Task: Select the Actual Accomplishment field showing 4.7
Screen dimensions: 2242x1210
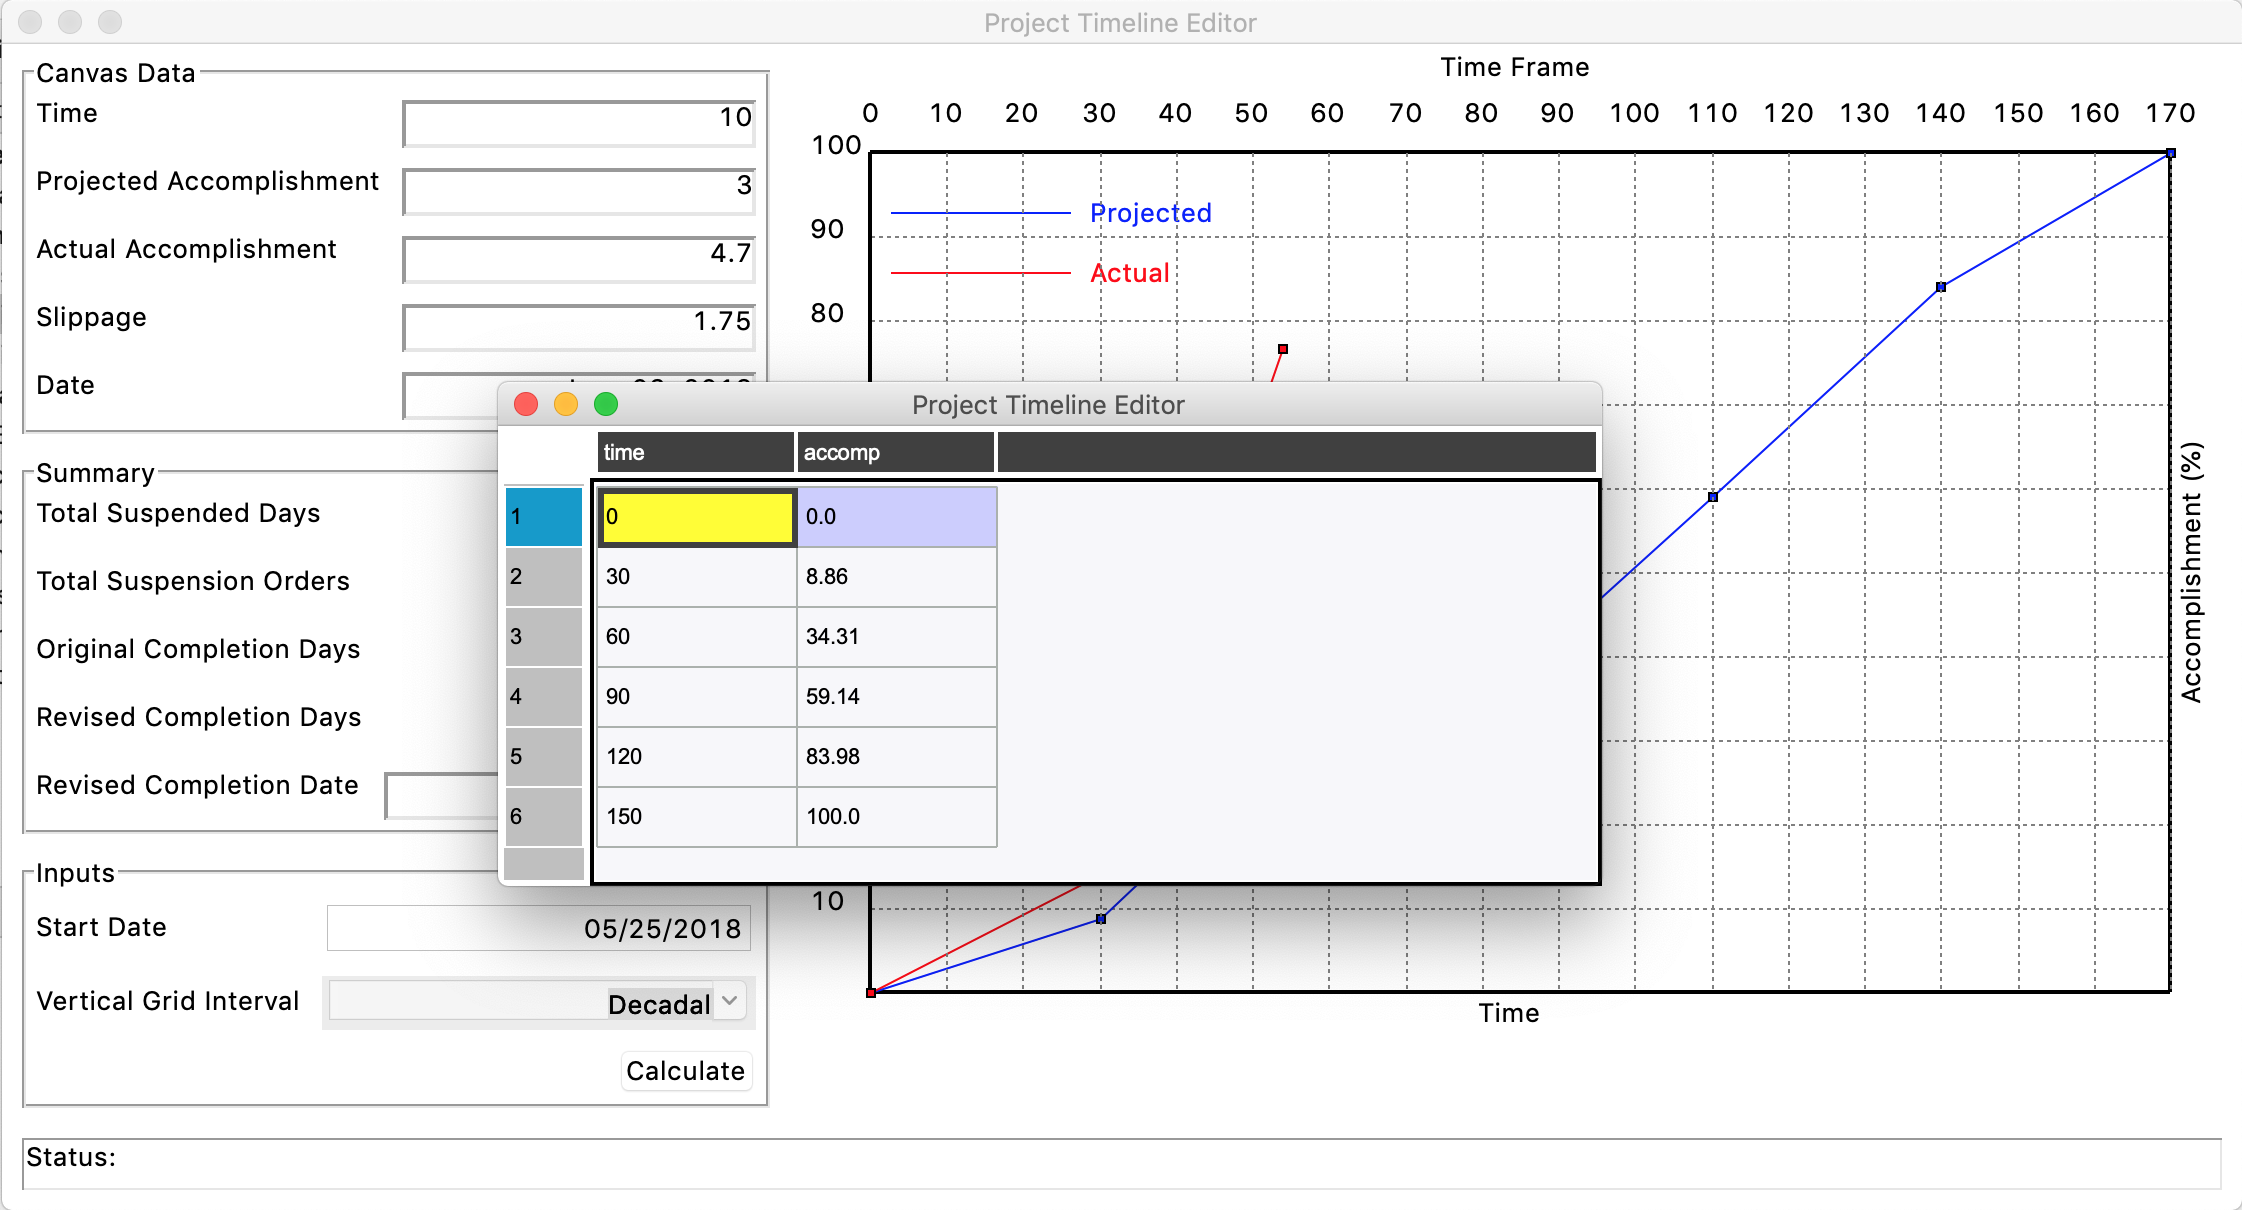Action: click(578, 257)
